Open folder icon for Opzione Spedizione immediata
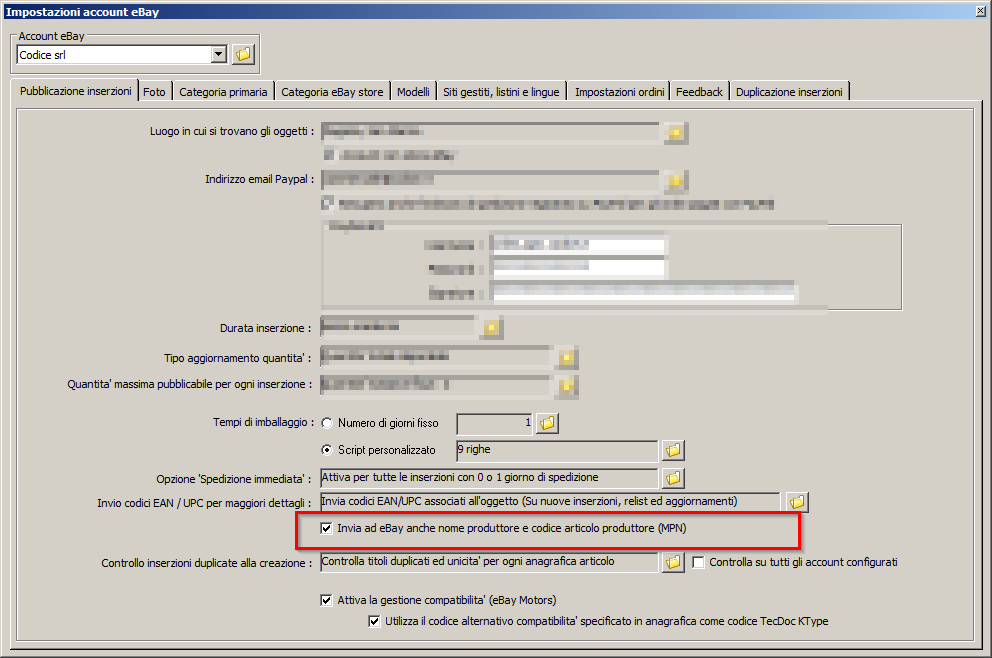Image resolution: width=992 pixels, height=658 pixels. [673, 478]
